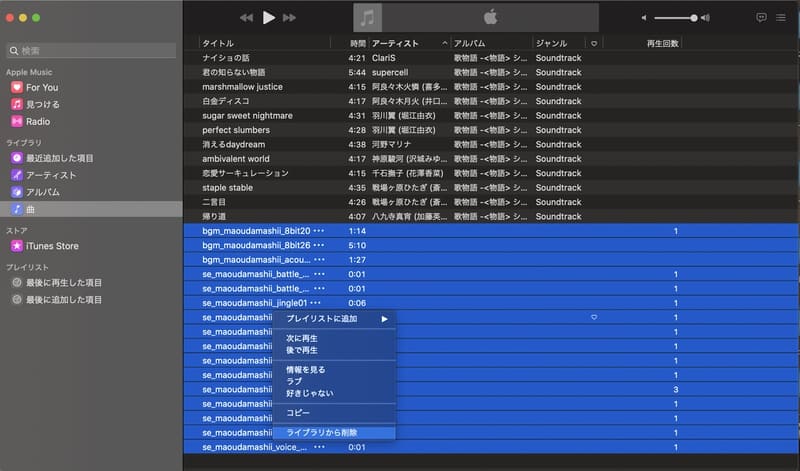
Task: Open the アルバム library section
Action: (43, 192)
